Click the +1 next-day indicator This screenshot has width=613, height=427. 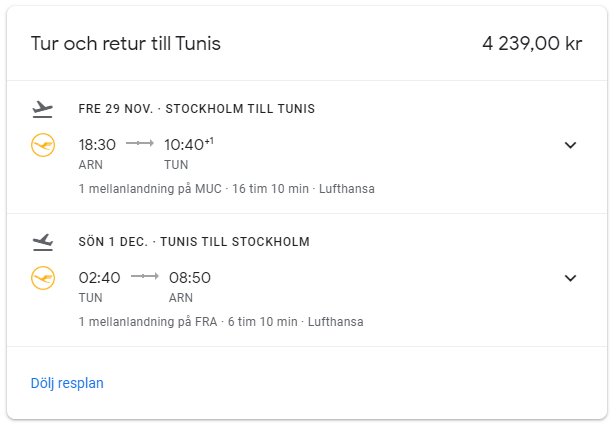209,140
